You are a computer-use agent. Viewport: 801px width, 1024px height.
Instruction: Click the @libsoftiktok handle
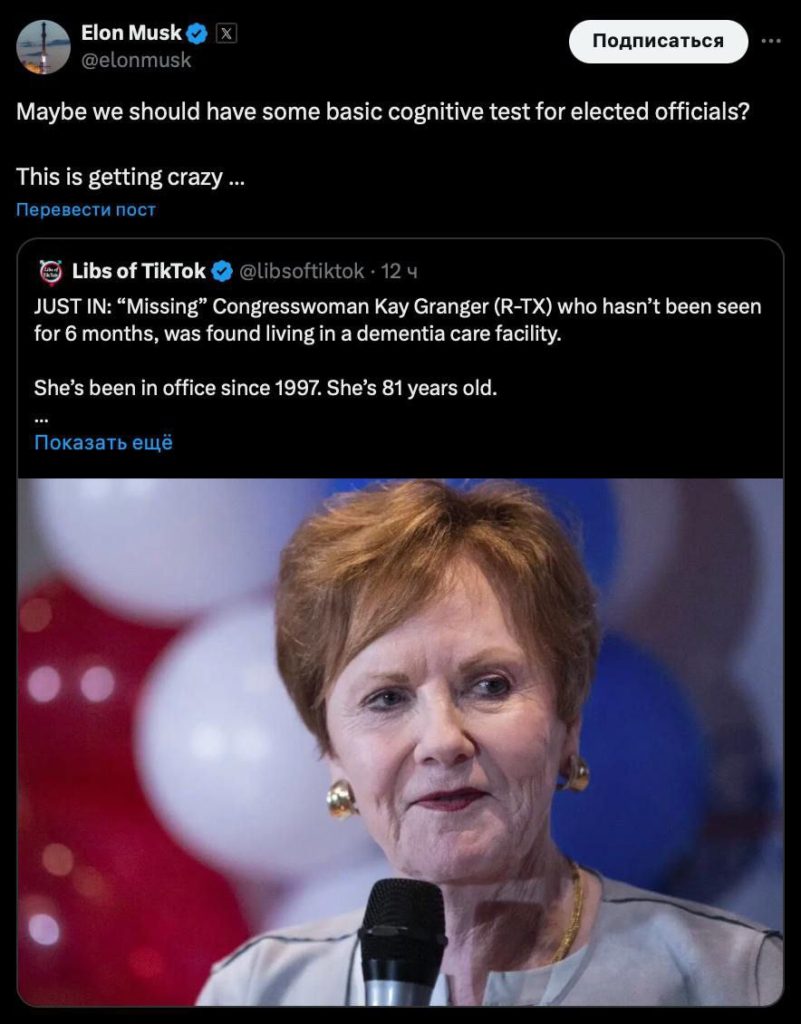coord(302,271)
